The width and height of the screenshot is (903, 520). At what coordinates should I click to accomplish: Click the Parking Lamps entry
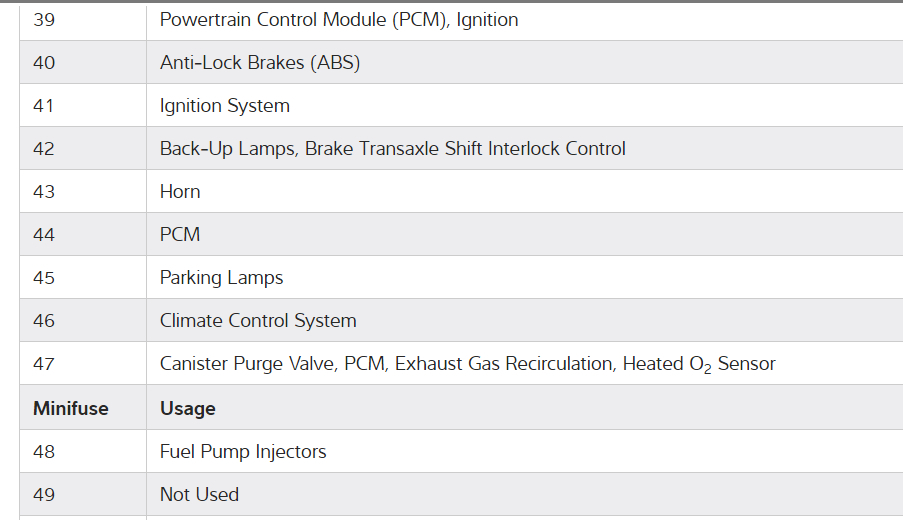pyautogui.click(x=221, y=278)
